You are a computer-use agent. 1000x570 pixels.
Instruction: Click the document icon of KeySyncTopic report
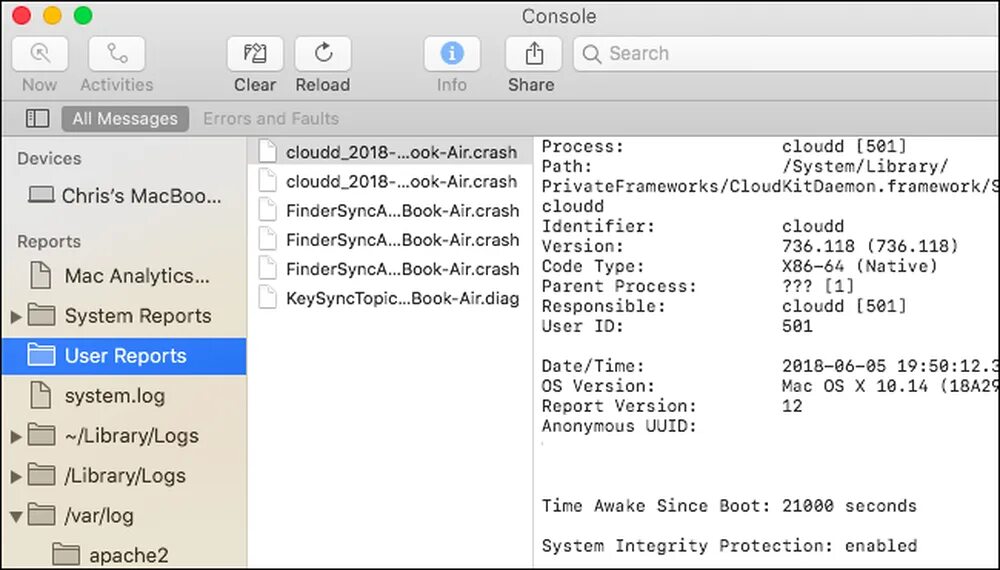coord(268,298)
